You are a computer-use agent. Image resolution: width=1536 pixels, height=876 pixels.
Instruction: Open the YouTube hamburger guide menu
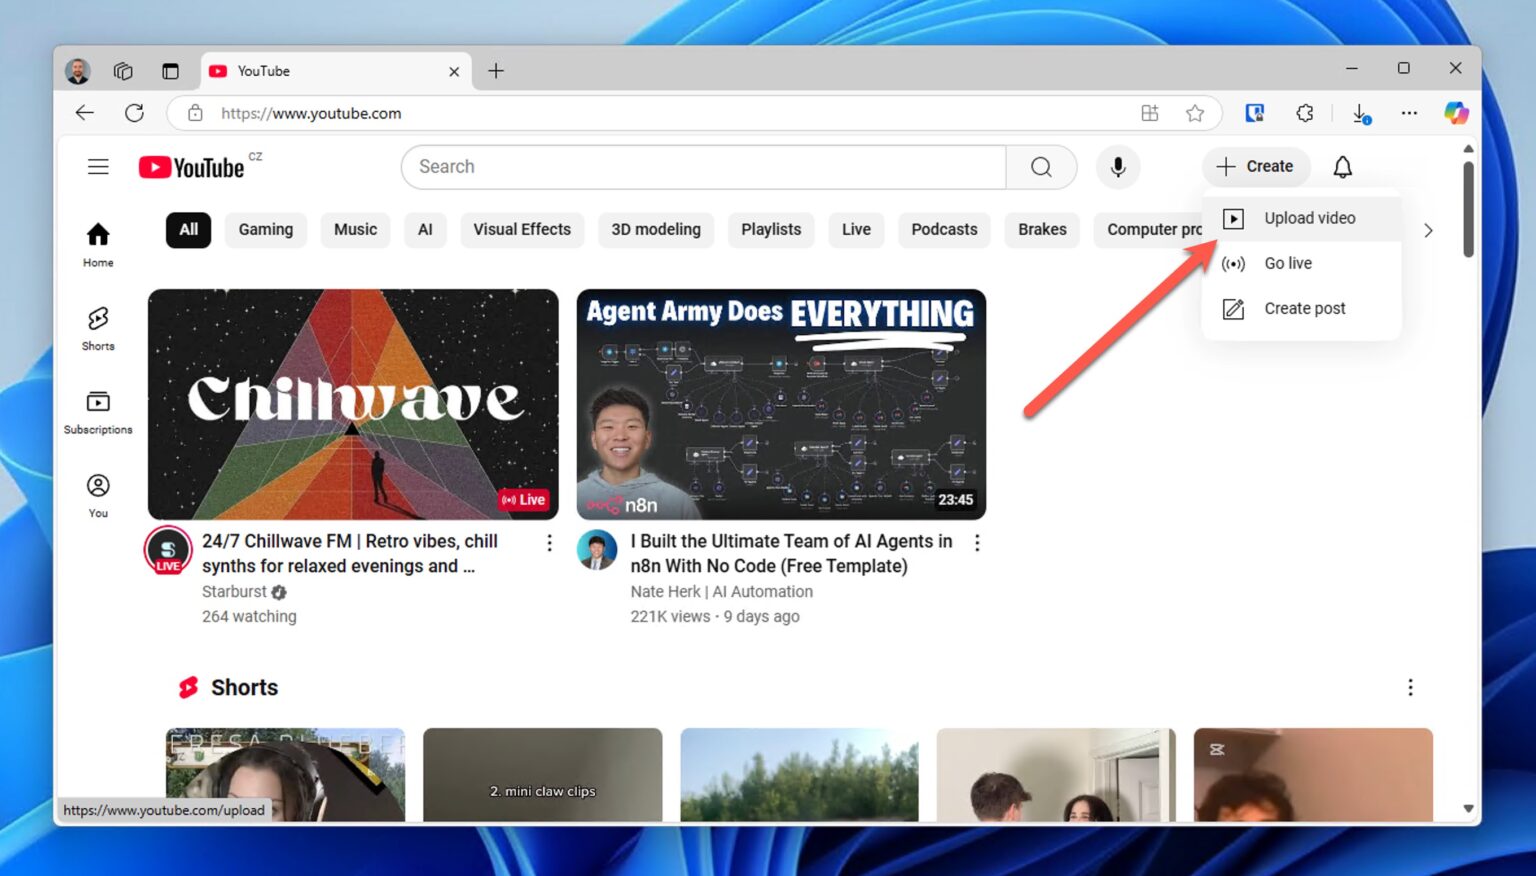[98, 167]
